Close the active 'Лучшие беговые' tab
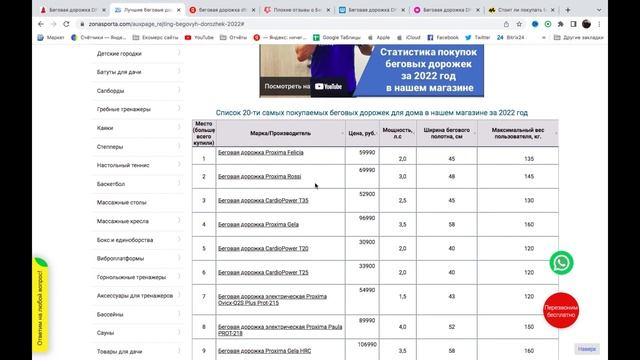640x360 pixels. pyautogui.click(x=178, y=10)
